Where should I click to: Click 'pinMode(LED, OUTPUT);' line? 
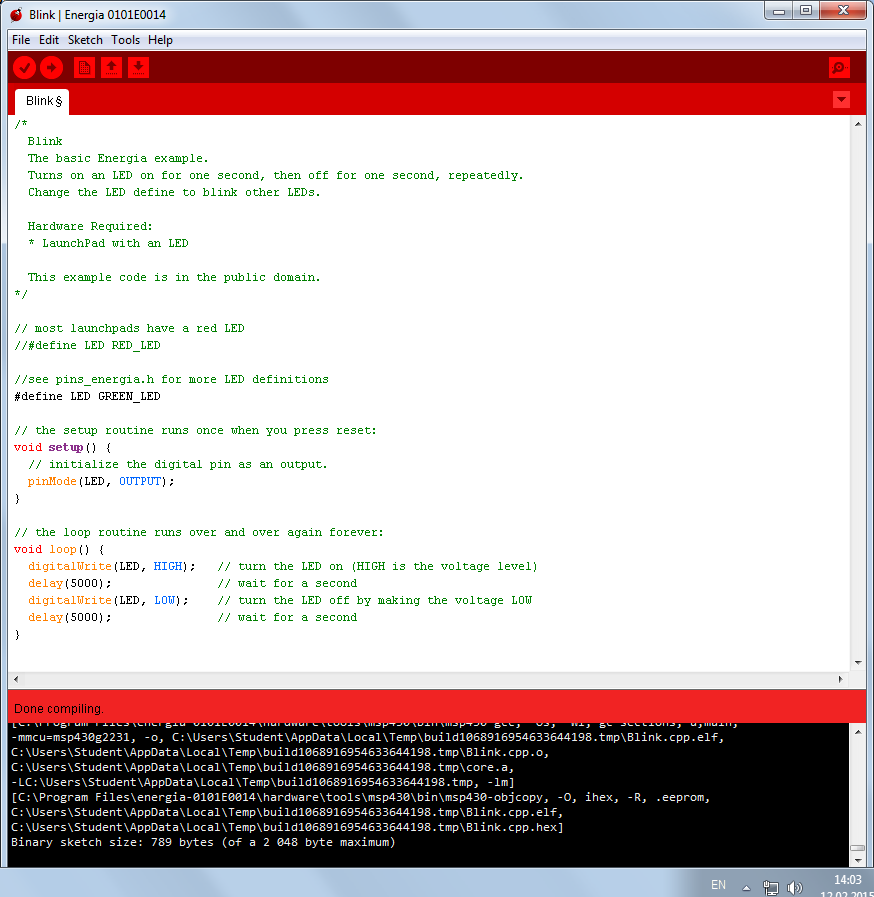pos(101,482)
